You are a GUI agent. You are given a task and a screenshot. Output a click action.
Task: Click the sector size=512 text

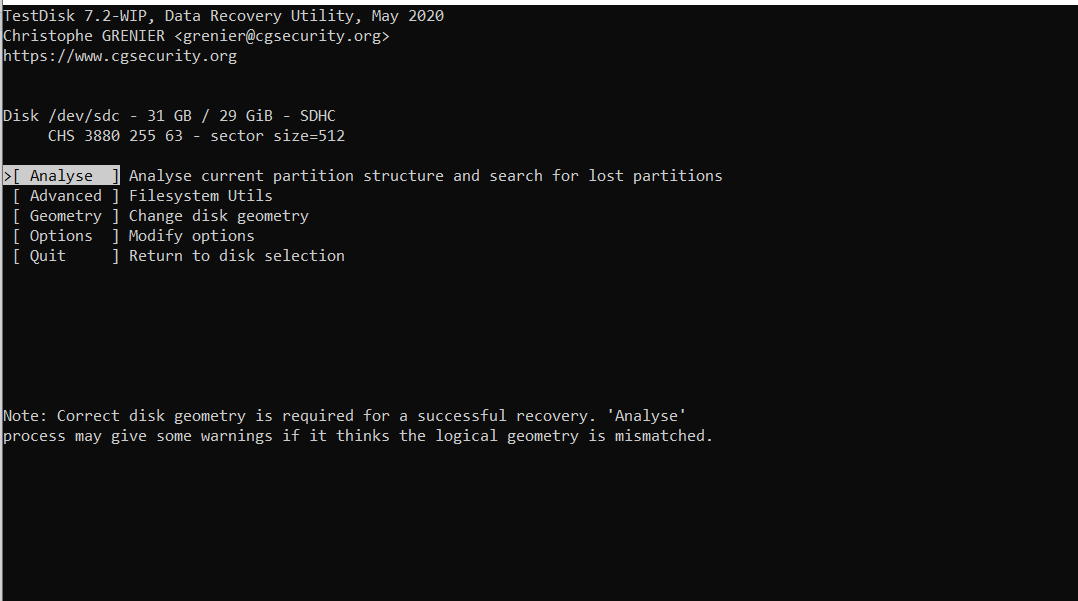(x=278, y=135)
